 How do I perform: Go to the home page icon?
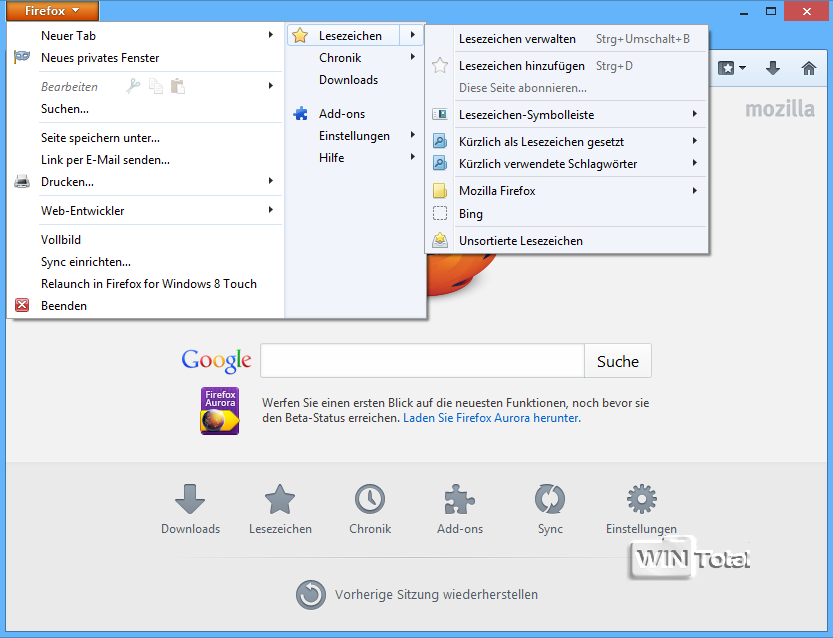[x=809, y=68]
